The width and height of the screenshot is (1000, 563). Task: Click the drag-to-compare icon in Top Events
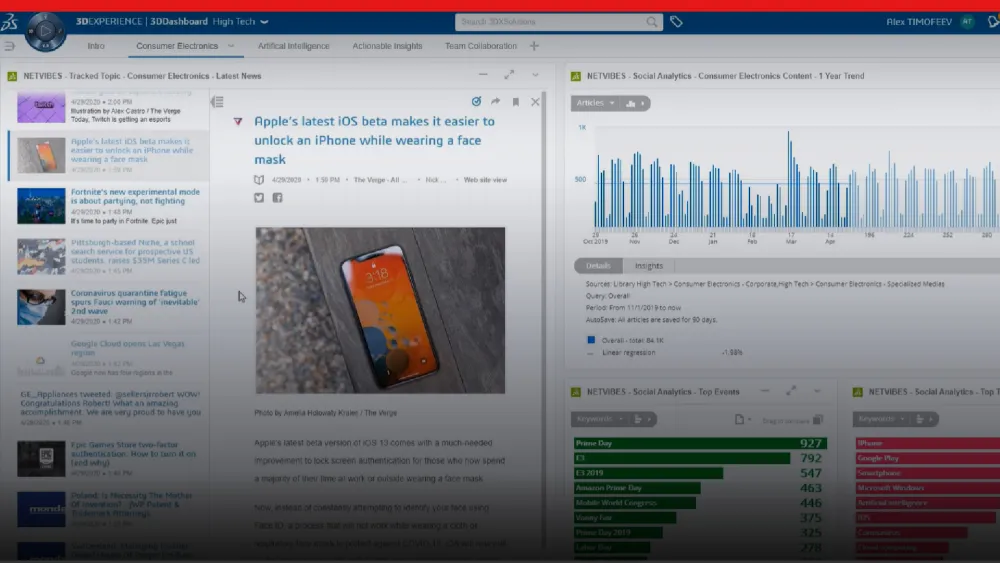point(818,419)
